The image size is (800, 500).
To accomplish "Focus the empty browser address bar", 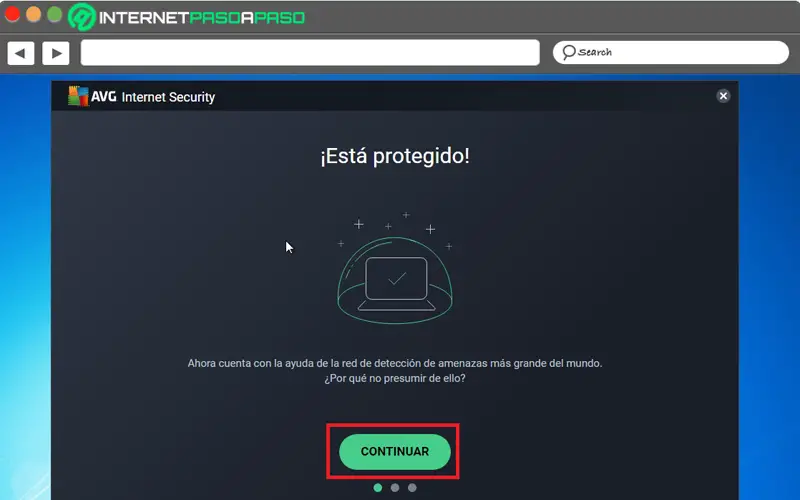I will coord(310,53).
